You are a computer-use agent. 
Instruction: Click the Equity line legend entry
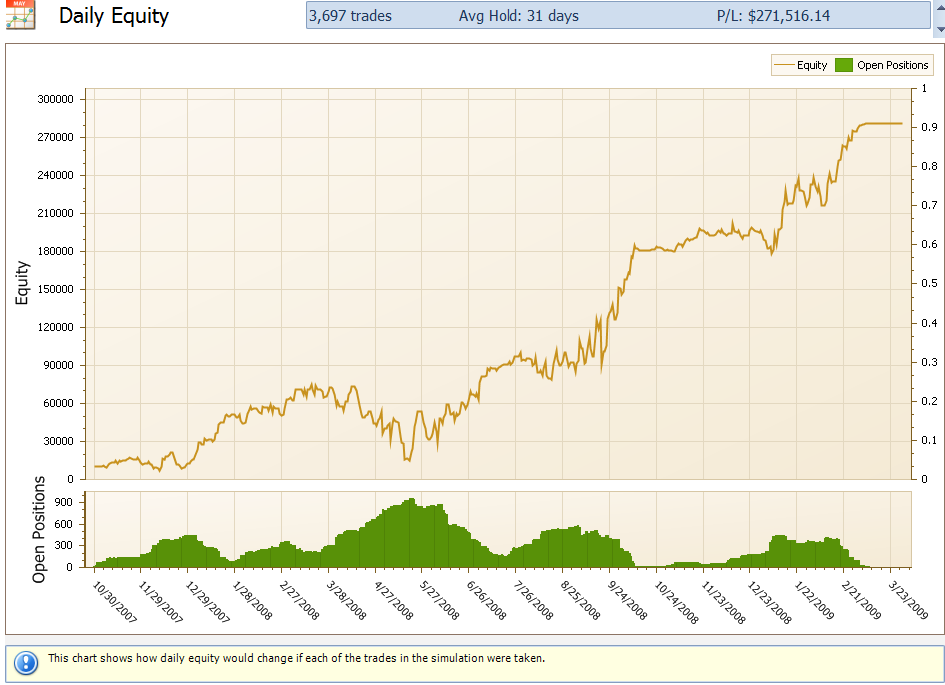800,65
